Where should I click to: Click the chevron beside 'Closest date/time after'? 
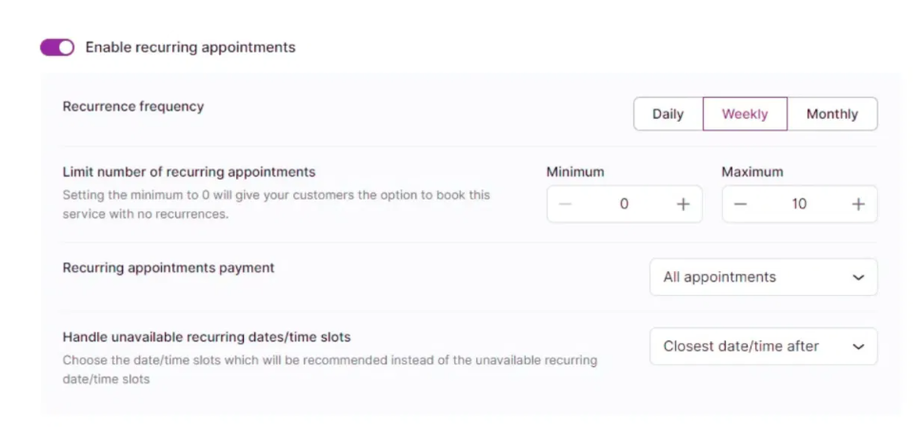(858, 346)
